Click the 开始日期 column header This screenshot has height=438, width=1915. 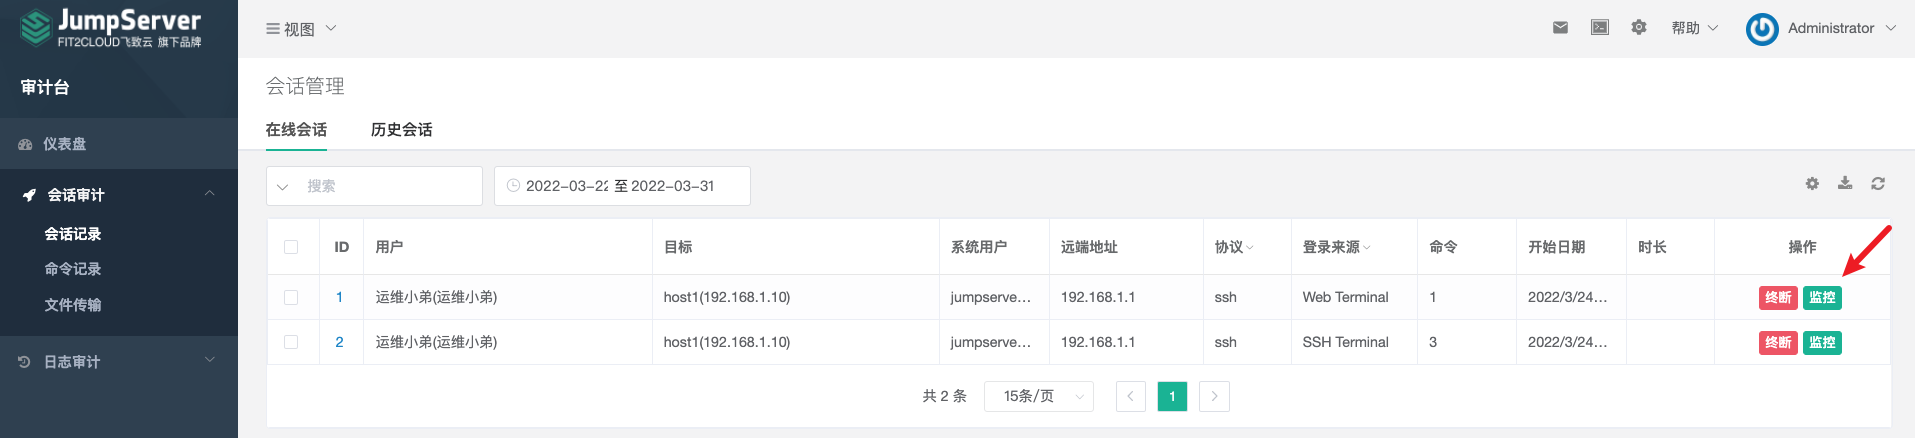click(1556, 247)
